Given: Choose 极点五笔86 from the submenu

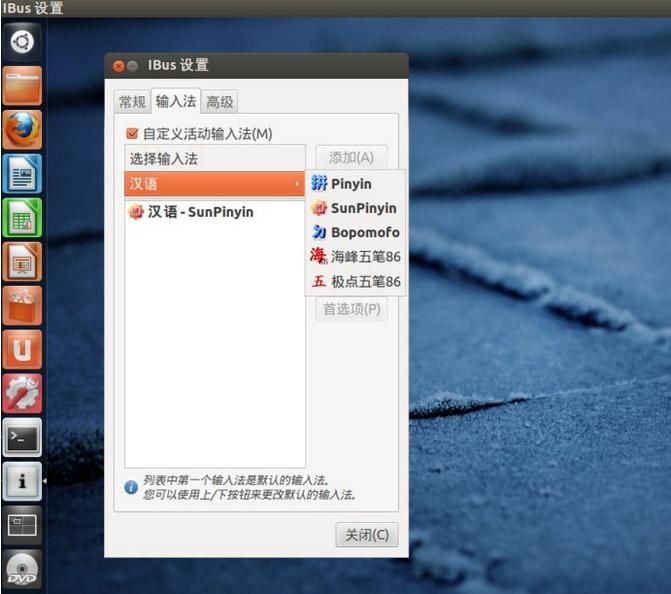Looking at the screenshot, I should (355, 282).
